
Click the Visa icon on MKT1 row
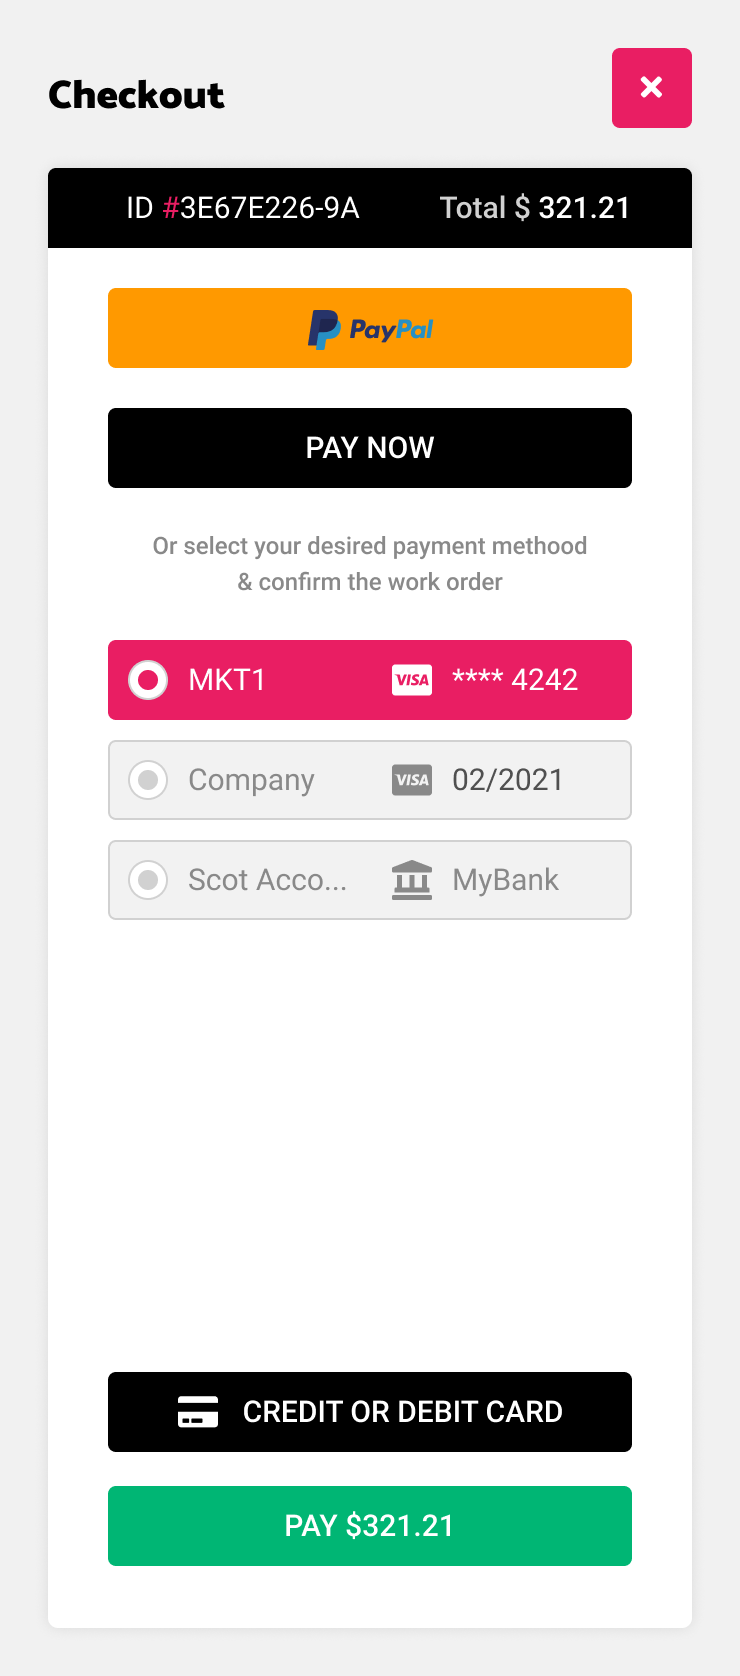tap(412, 680)
